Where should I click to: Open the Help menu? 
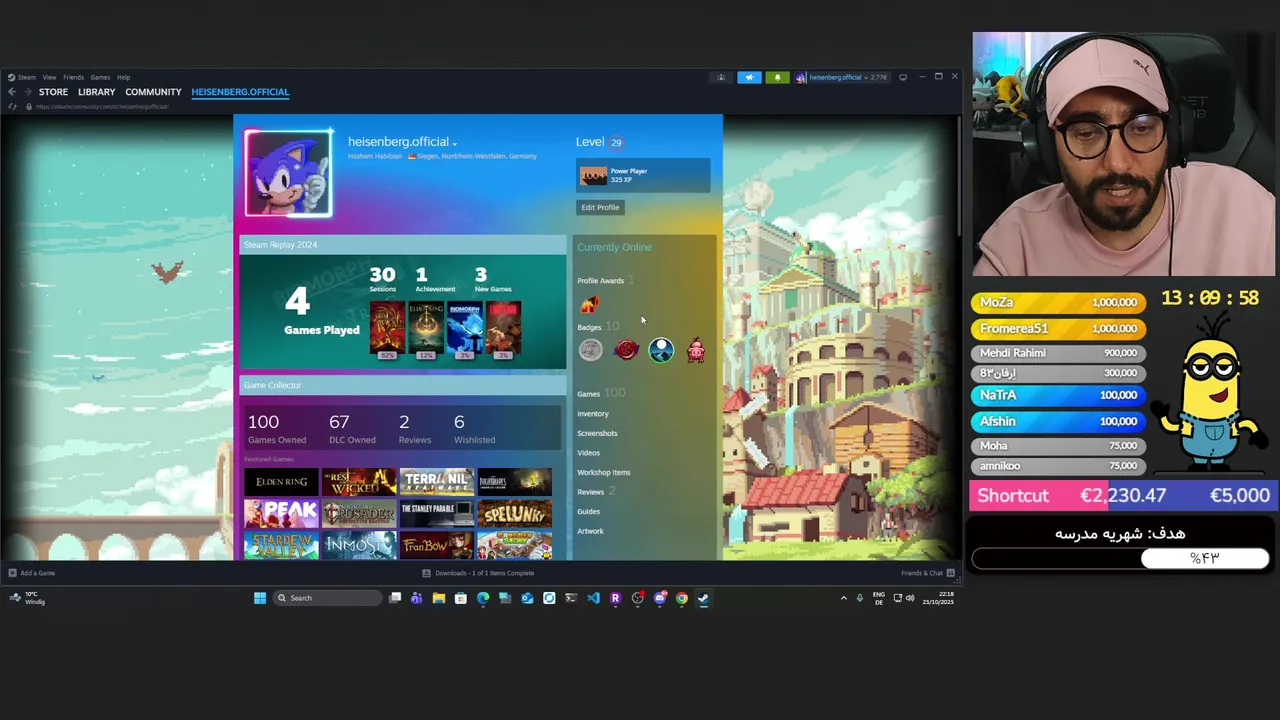[123, 77]
